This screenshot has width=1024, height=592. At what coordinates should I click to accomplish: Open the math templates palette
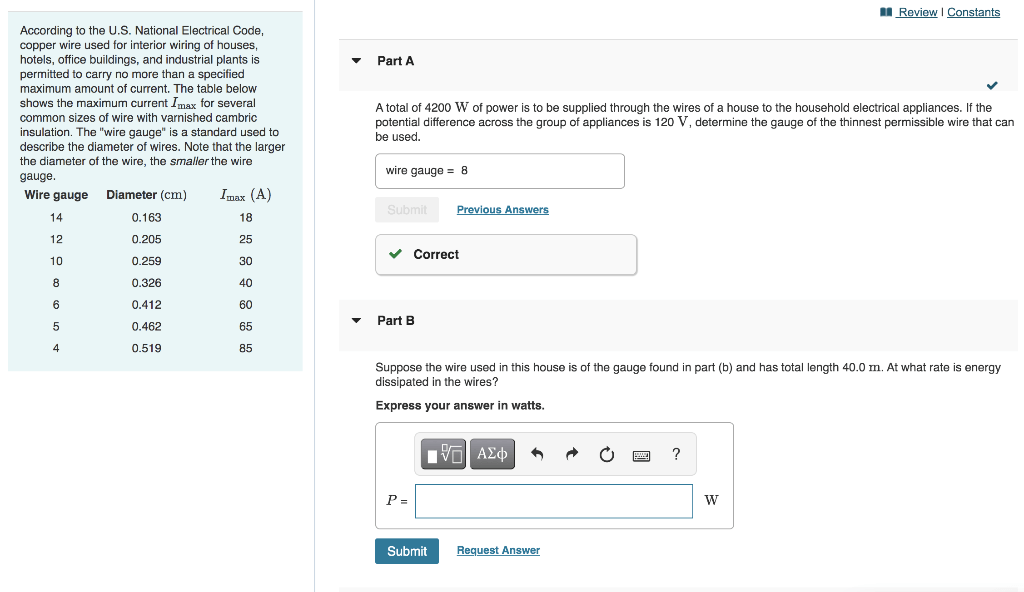pos(445,455)
